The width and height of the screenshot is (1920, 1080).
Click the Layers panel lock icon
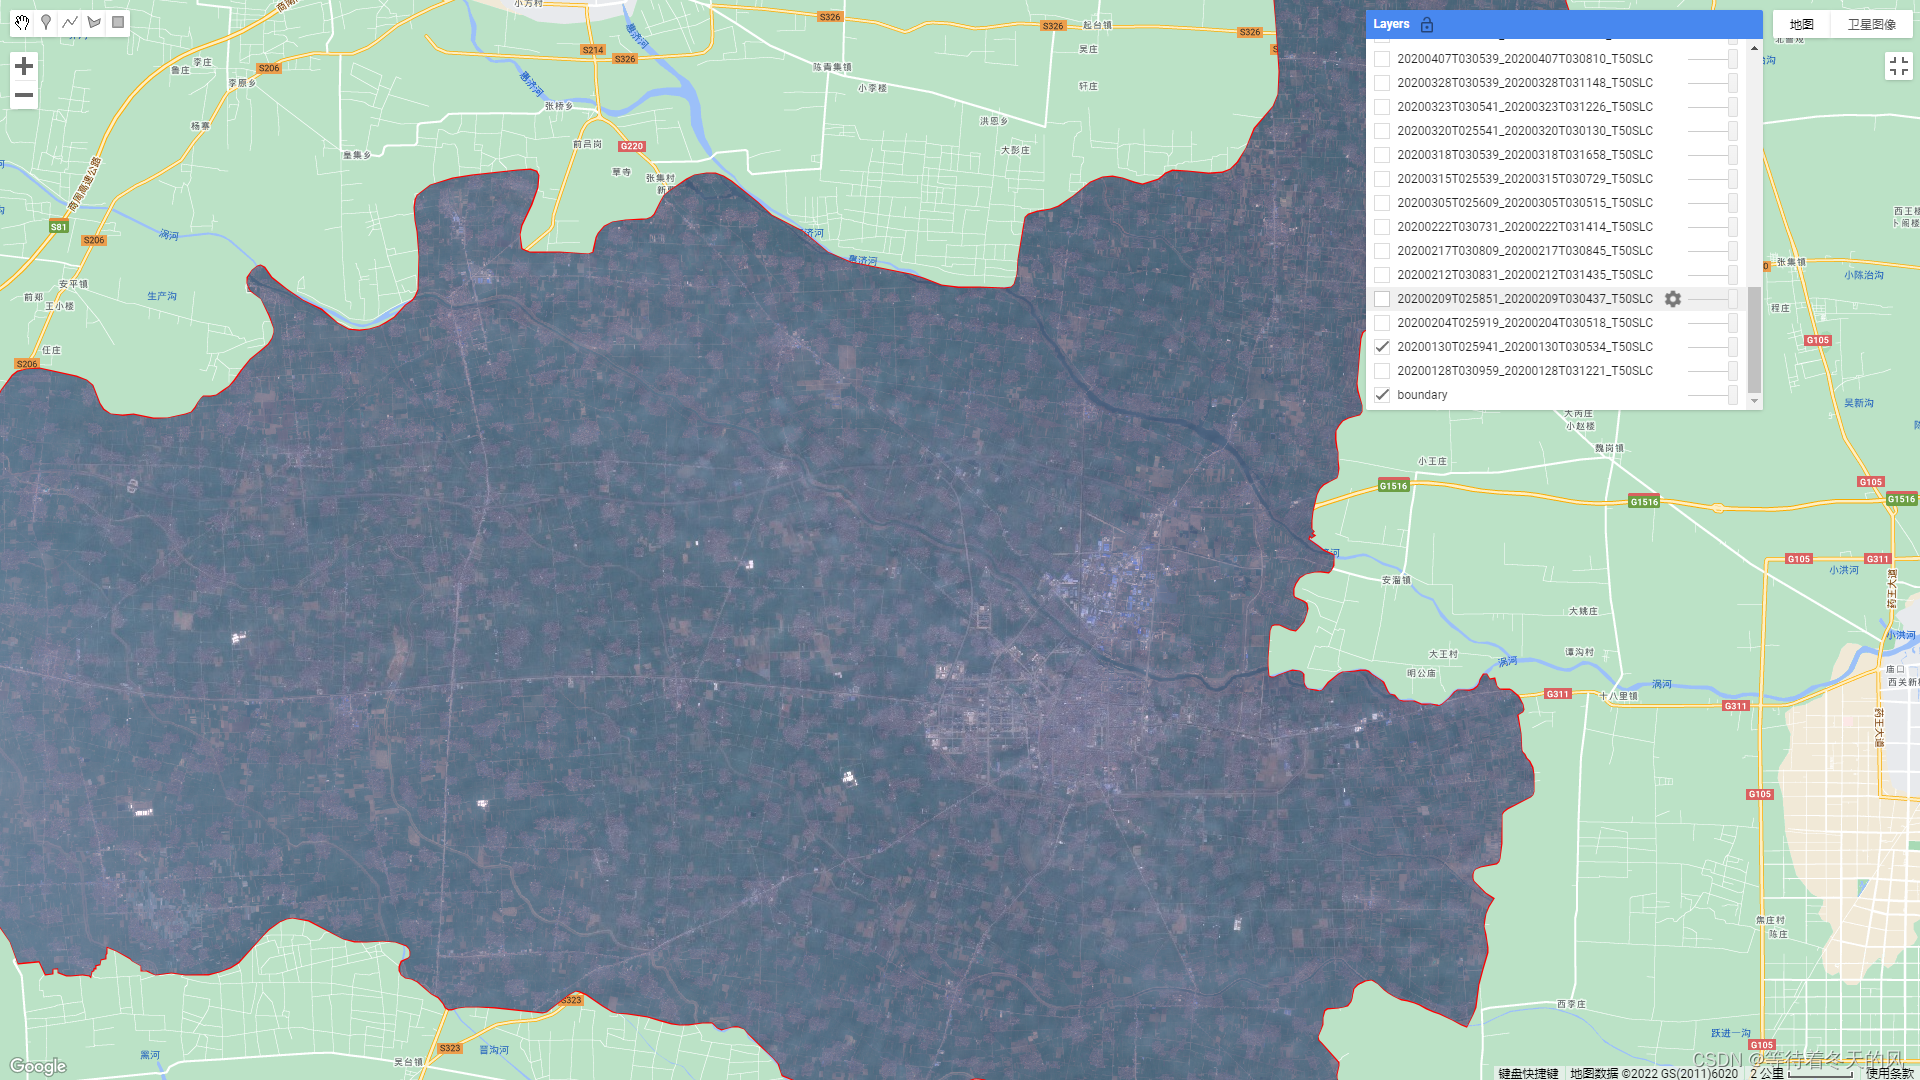[1427, 24]
